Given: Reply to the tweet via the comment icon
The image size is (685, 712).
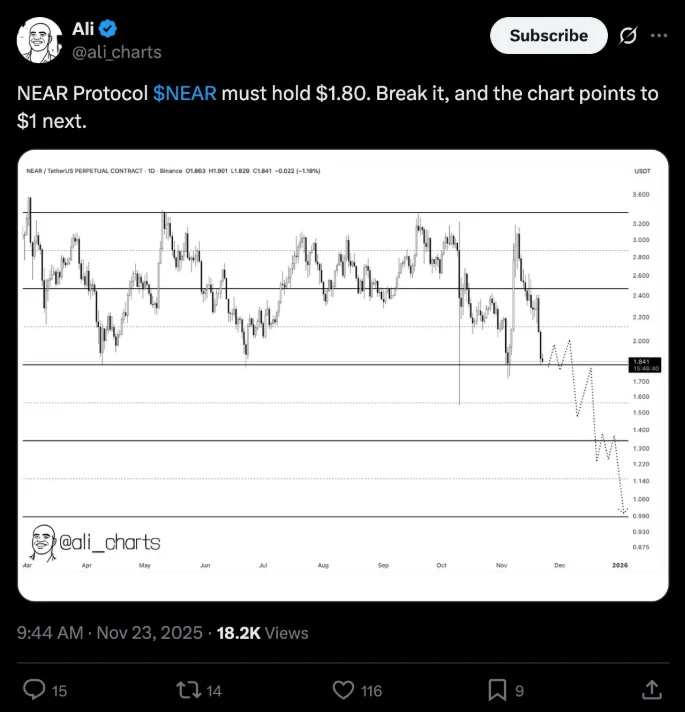Looking at the screenshot, I should [34, 689].
